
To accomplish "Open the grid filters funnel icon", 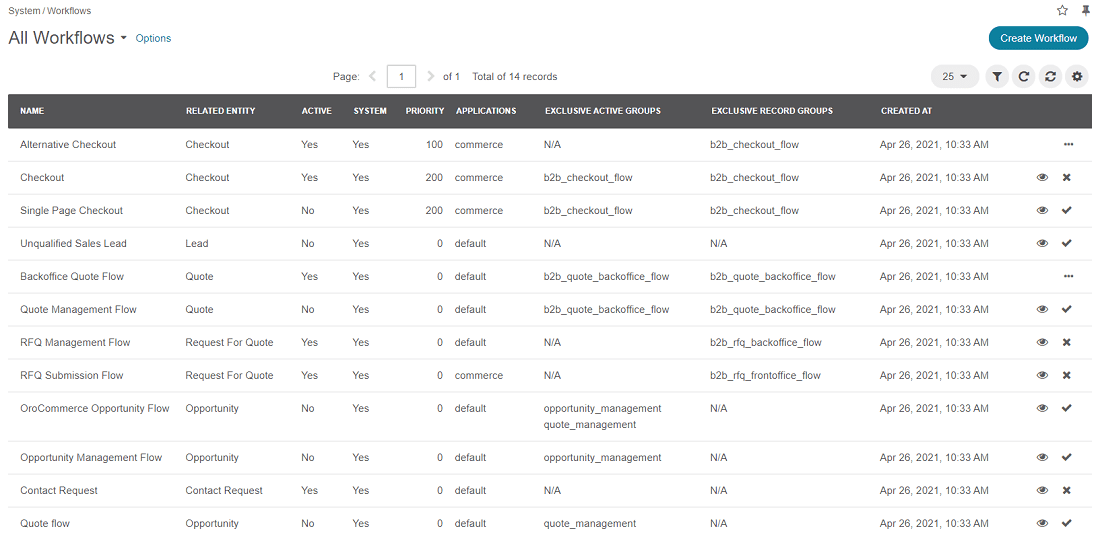I will click(x=997, y=77).
